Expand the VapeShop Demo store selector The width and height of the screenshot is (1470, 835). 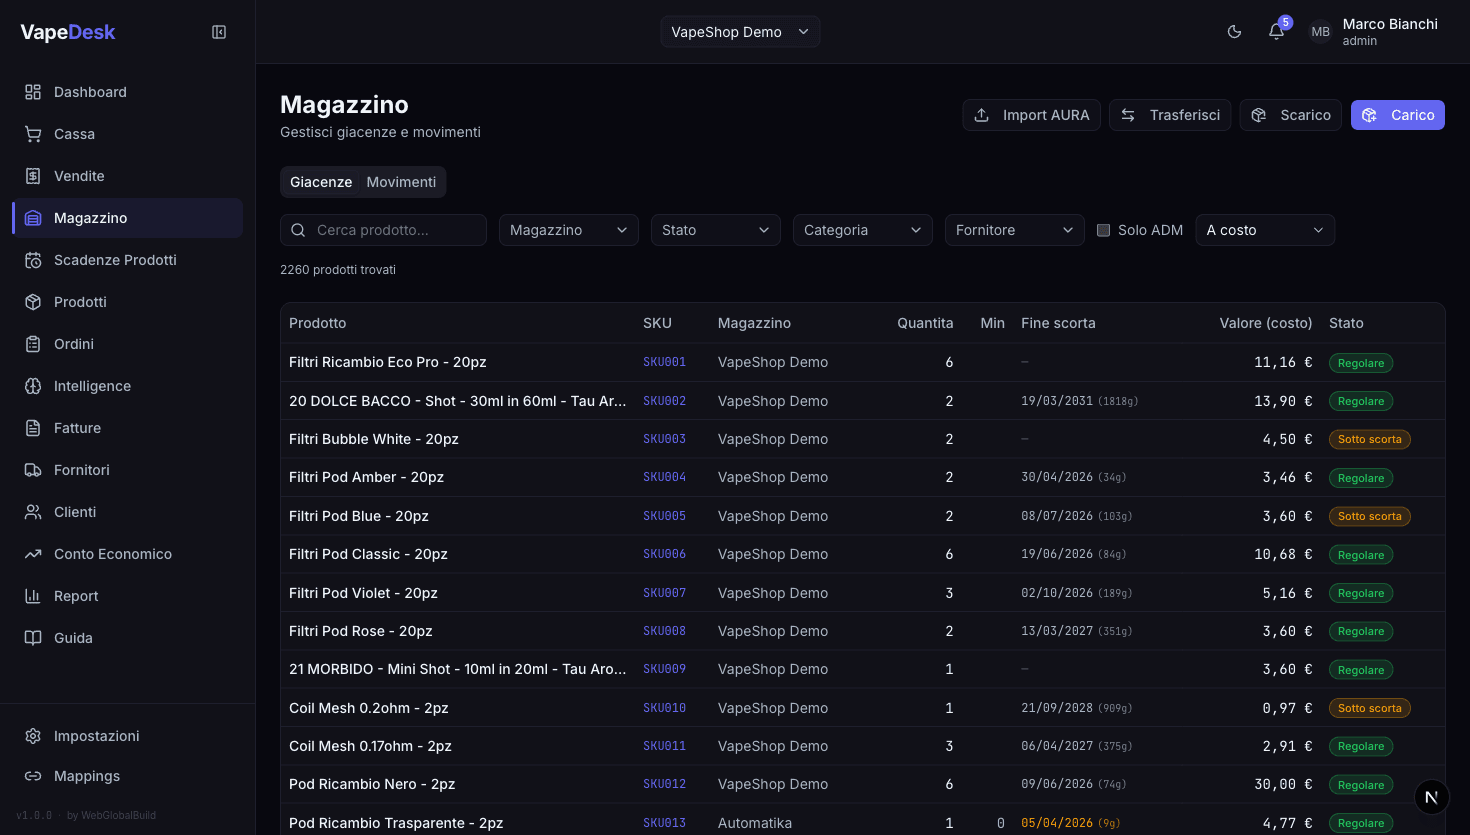(x=740, y=32)
